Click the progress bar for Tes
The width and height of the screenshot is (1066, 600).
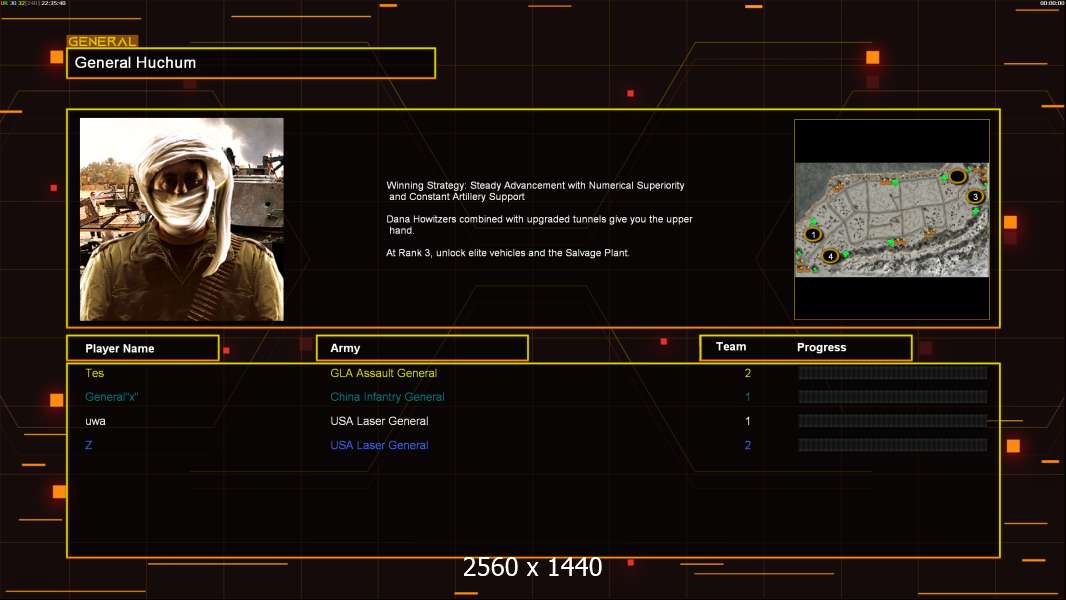point(893,373)
